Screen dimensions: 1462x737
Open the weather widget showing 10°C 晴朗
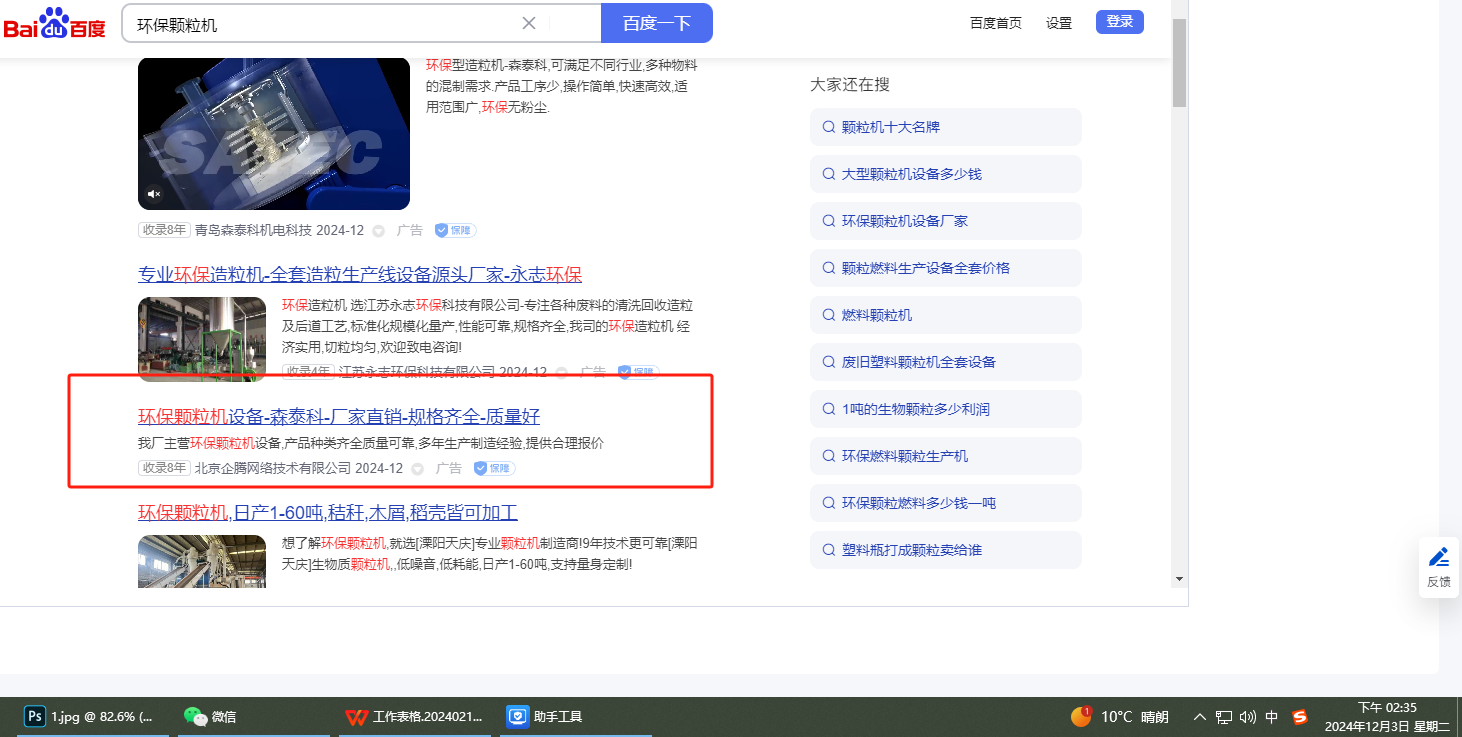pos(1120,717)
